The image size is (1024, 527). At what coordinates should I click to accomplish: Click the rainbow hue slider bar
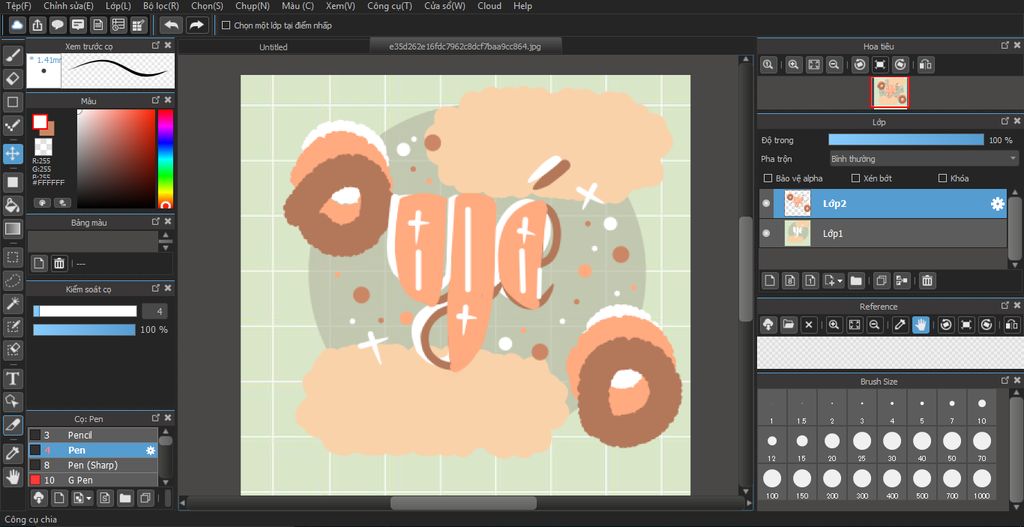pos(165,159)
